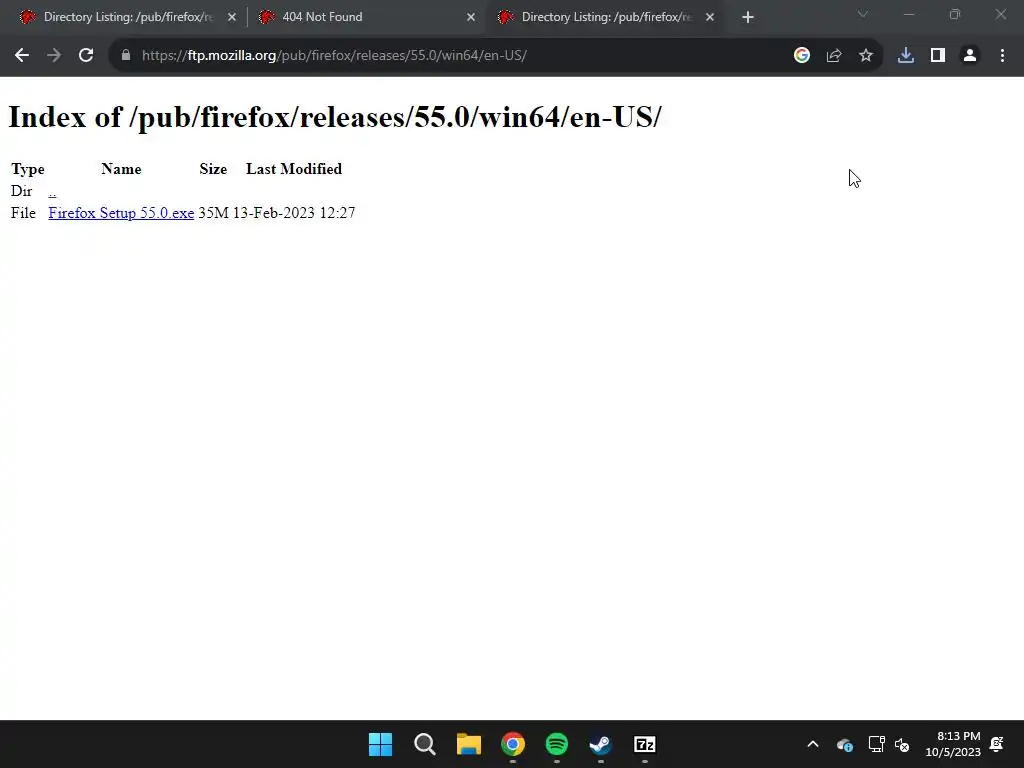
Task: Open the Windows Start menu
Action: [381, 744]
